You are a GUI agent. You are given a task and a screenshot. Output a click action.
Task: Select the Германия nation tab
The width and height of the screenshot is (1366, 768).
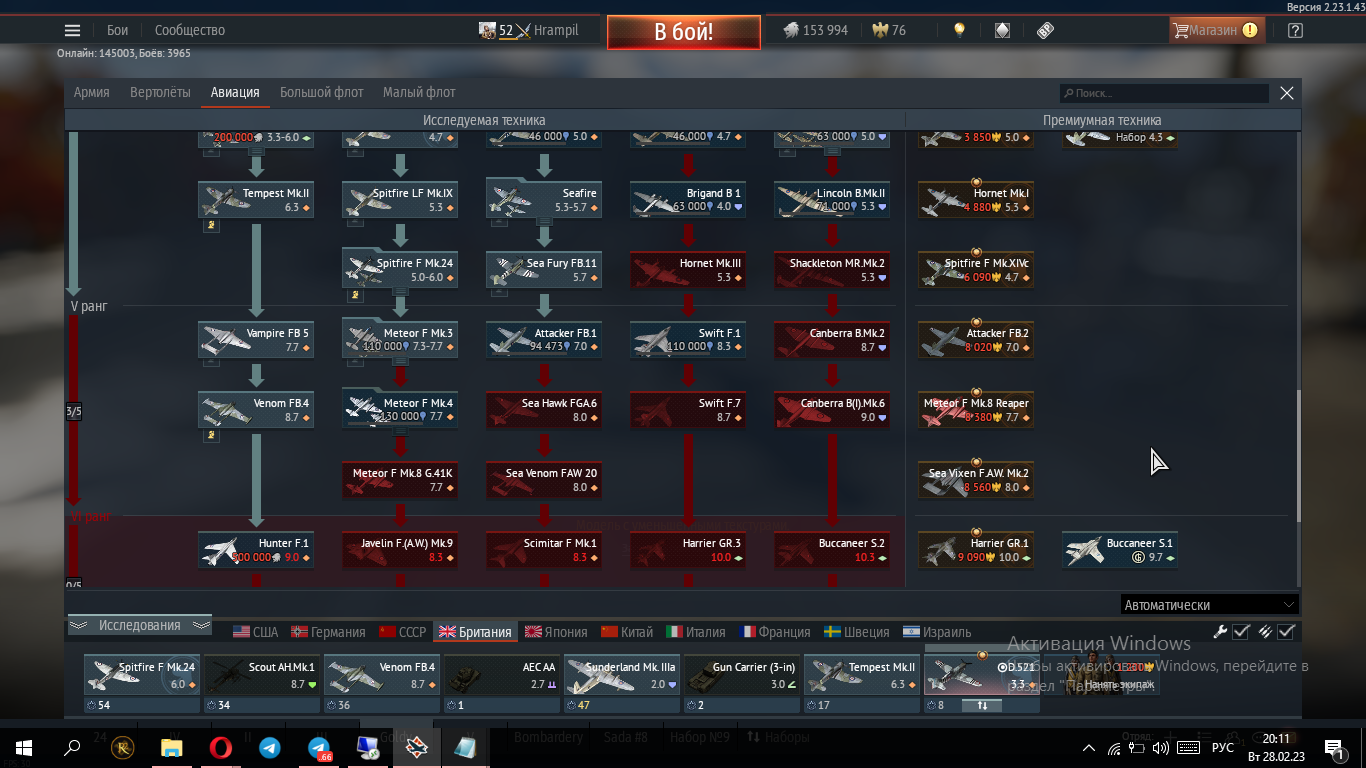tap(328, 632)
